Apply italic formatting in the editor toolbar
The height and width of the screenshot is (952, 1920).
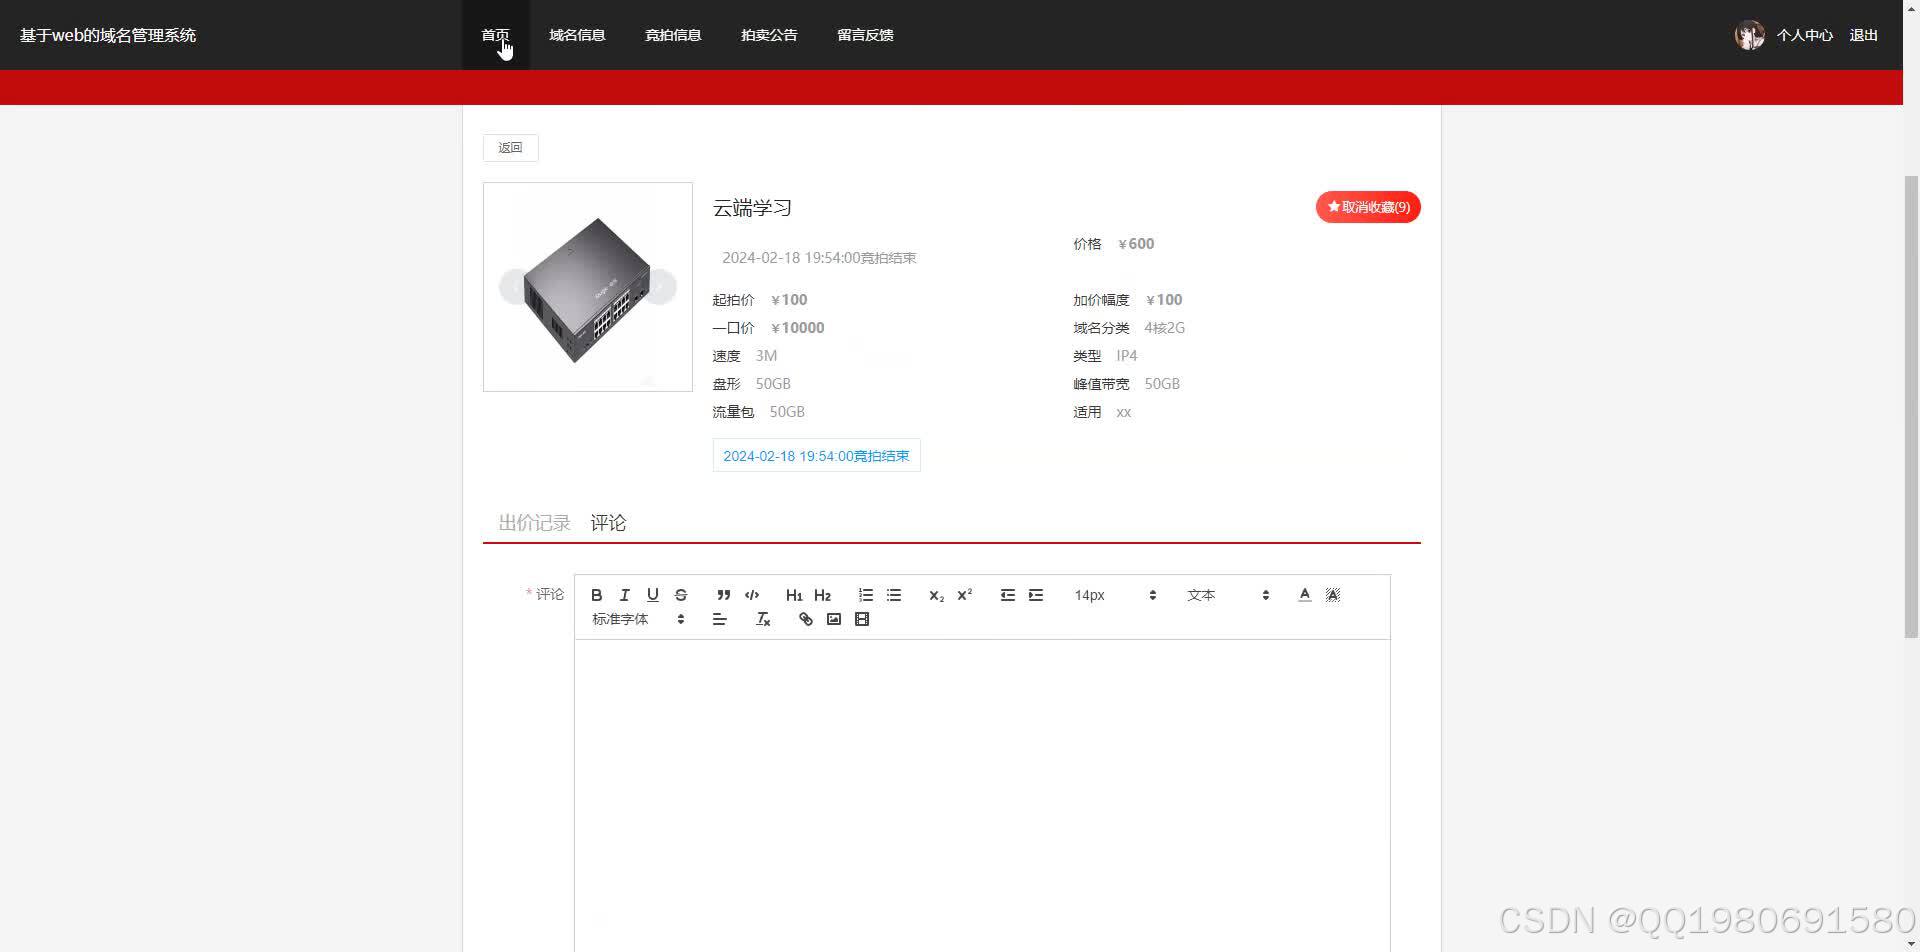tap(625, 594)
